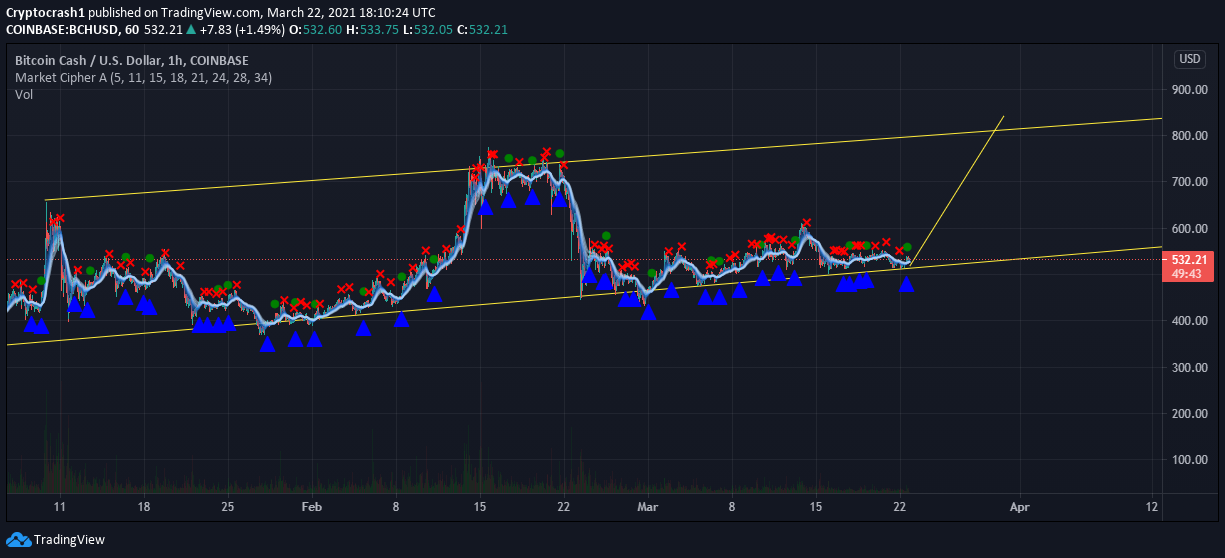This screenshot has height=558, width=1225.
Task: Select the Vol indicator label
Action: [24, 94]
